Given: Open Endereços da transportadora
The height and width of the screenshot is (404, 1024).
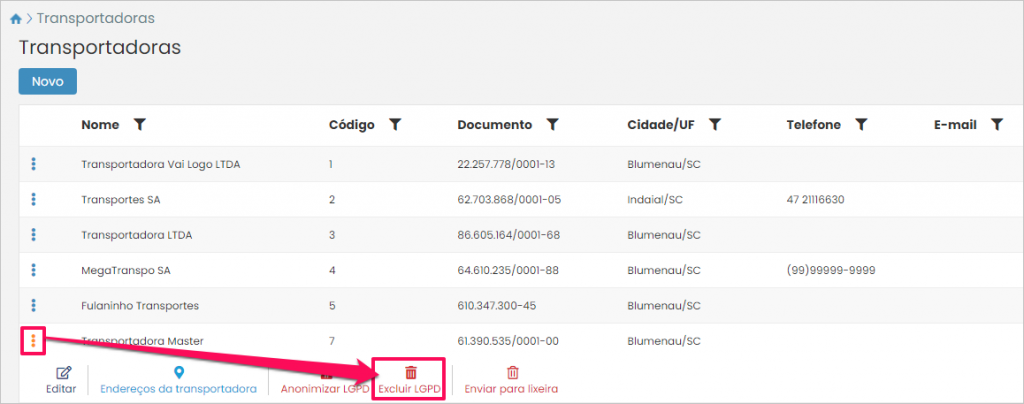Looking at the screenshot, I should click(x=179, y=380).
